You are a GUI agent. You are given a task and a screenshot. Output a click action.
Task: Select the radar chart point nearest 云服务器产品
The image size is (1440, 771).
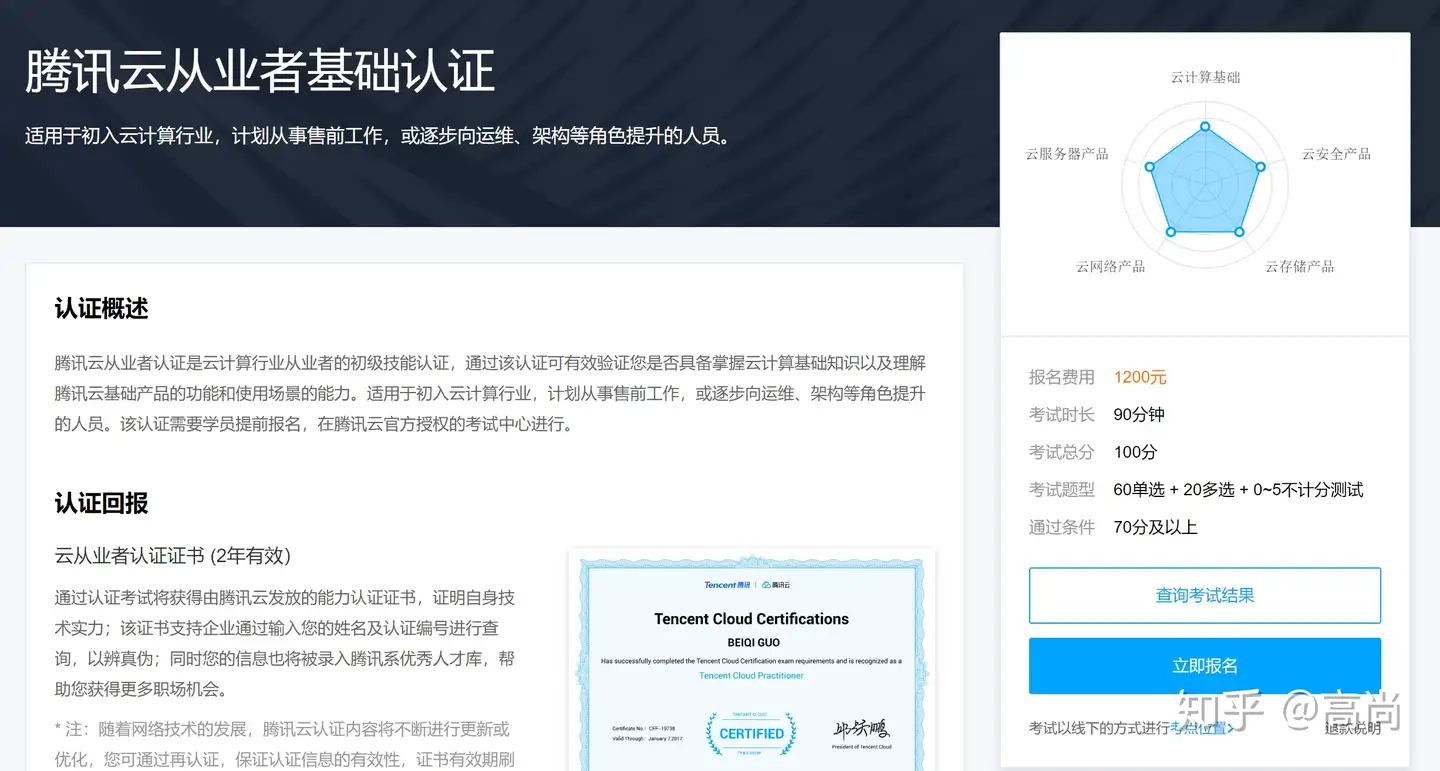pyautogui.click(x=1150, y=167)
